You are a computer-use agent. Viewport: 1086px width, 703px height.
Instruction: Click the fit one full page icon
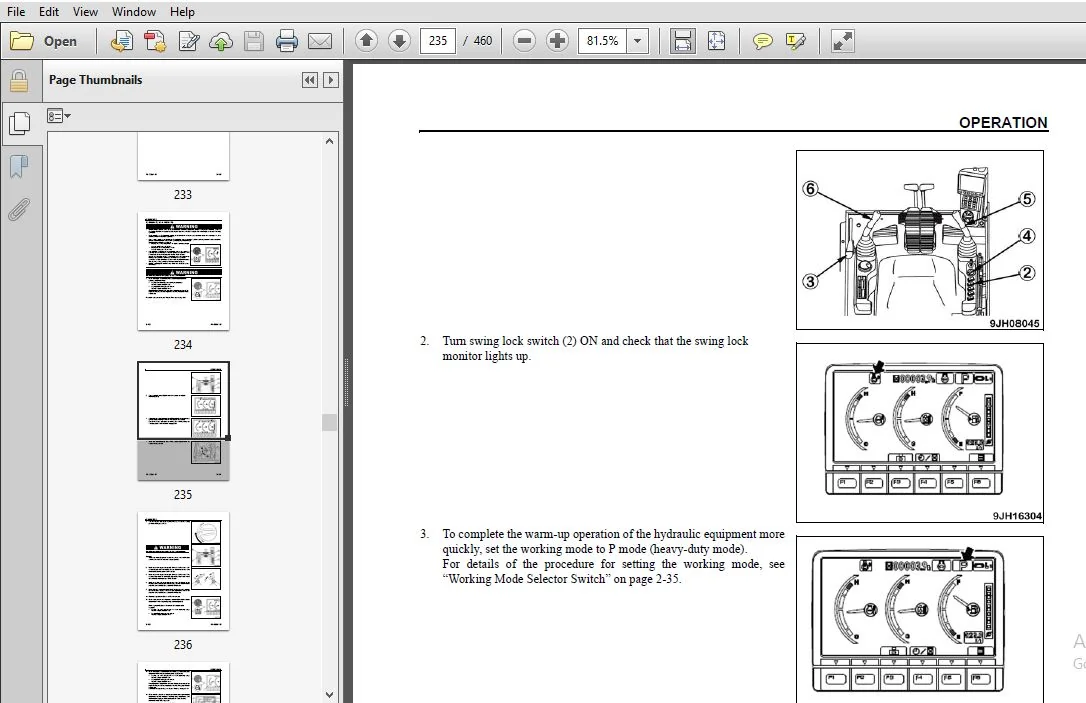coord(716,41)
